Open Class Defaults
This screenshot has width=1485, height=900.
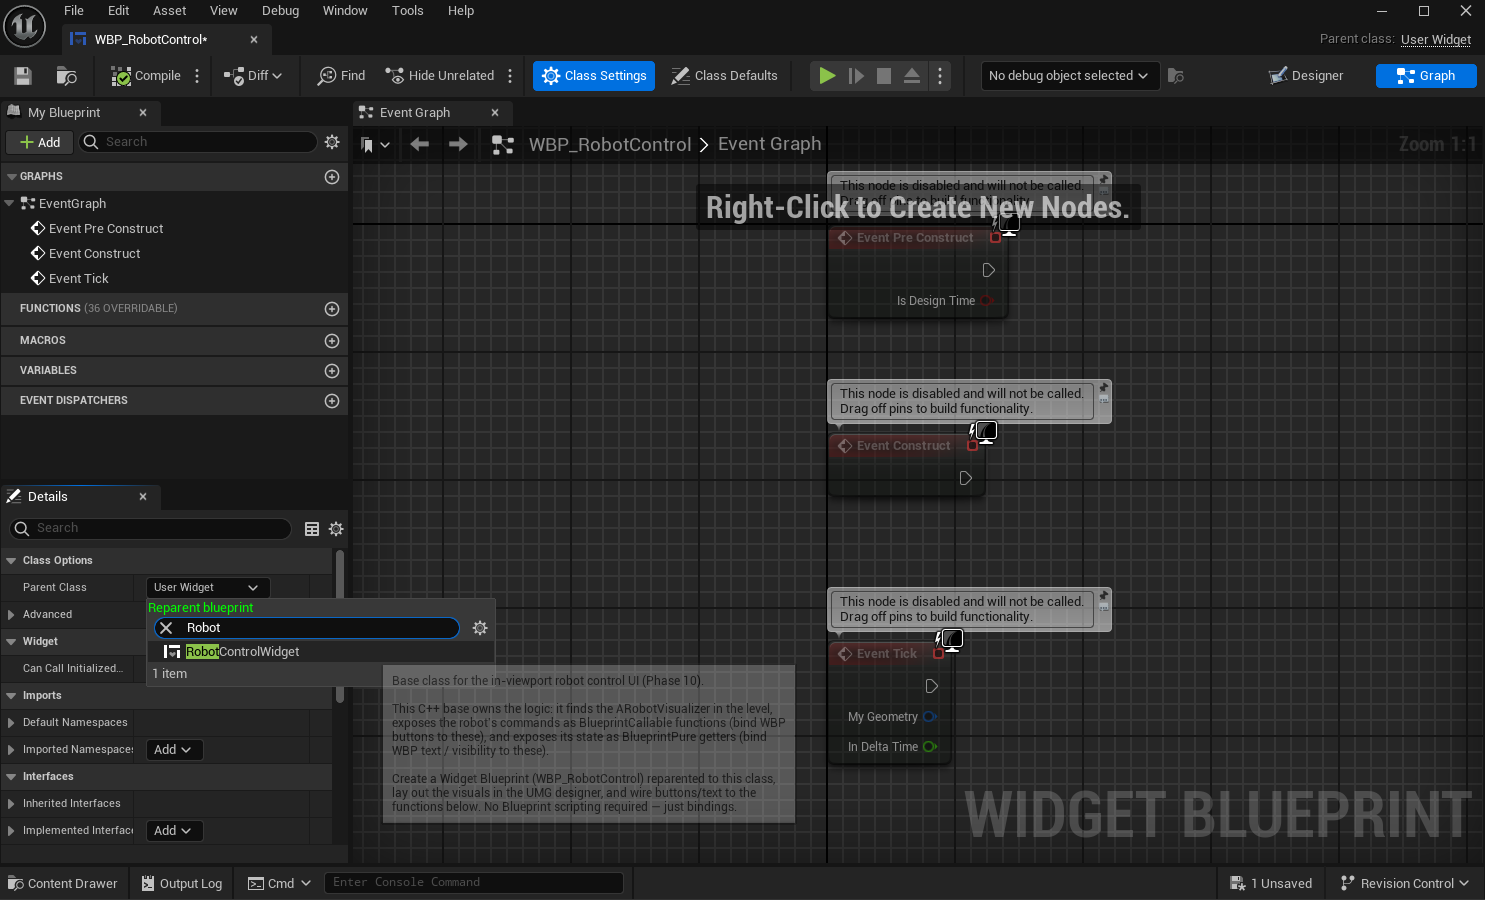(724, 76)
